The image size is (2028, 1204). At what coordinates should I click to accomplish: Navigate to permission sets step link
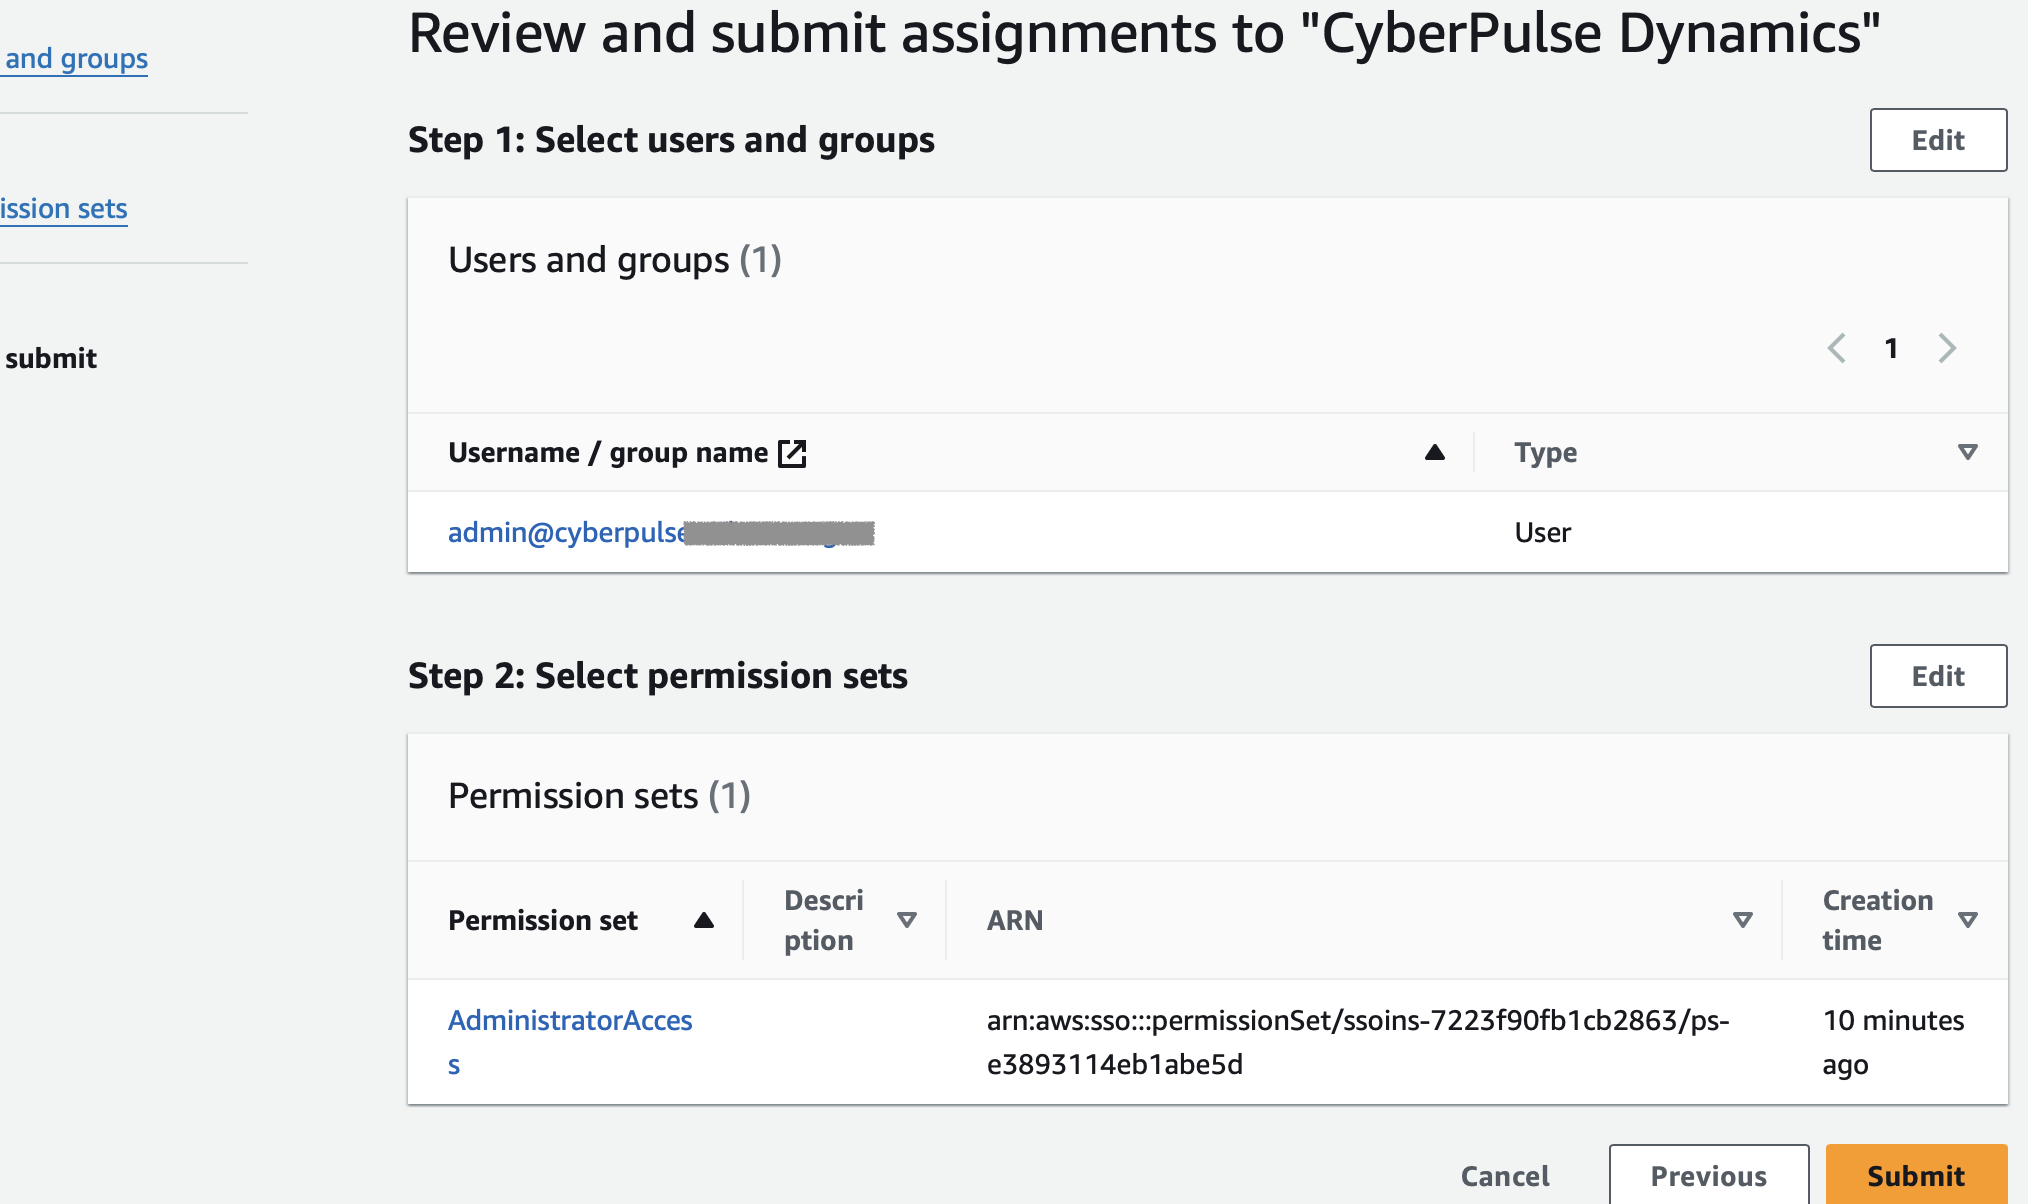click(x=64, y=209)
